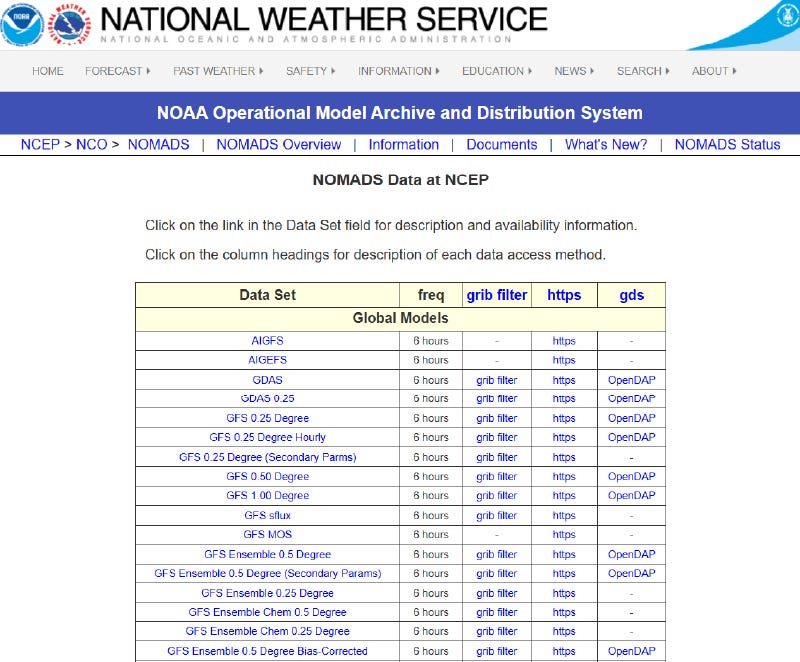Click the '6 hours' freq cell for AIGFS

[x=431, y=341]
